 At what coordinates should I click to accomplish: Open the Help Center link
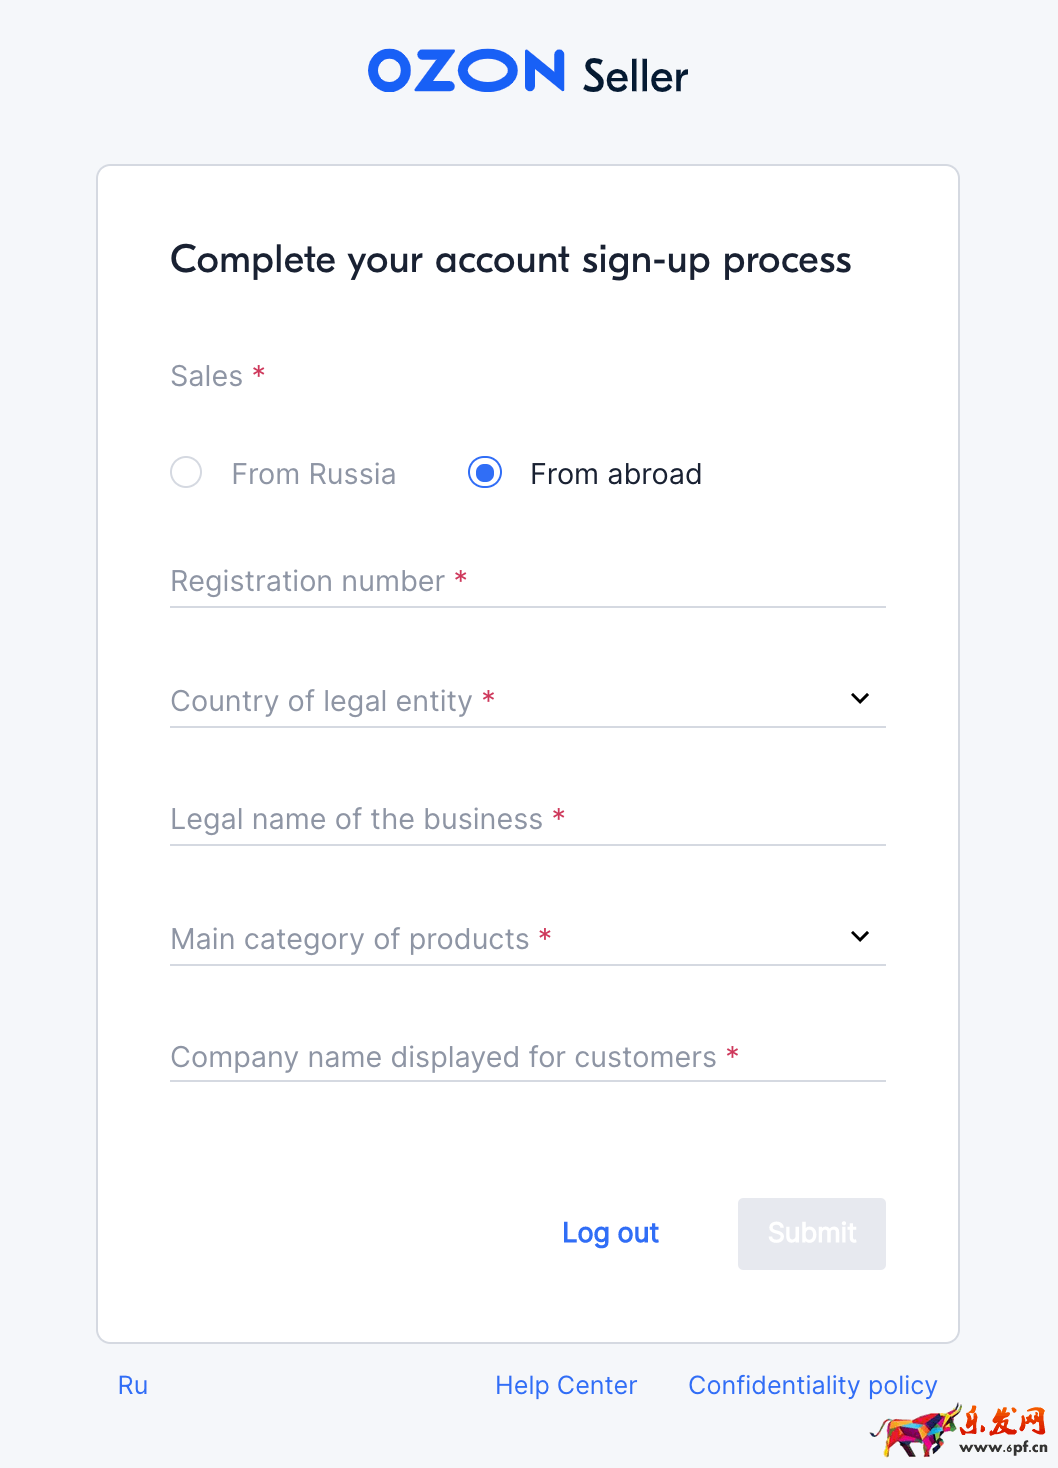pyautogui.click(x=566, y=1385)
